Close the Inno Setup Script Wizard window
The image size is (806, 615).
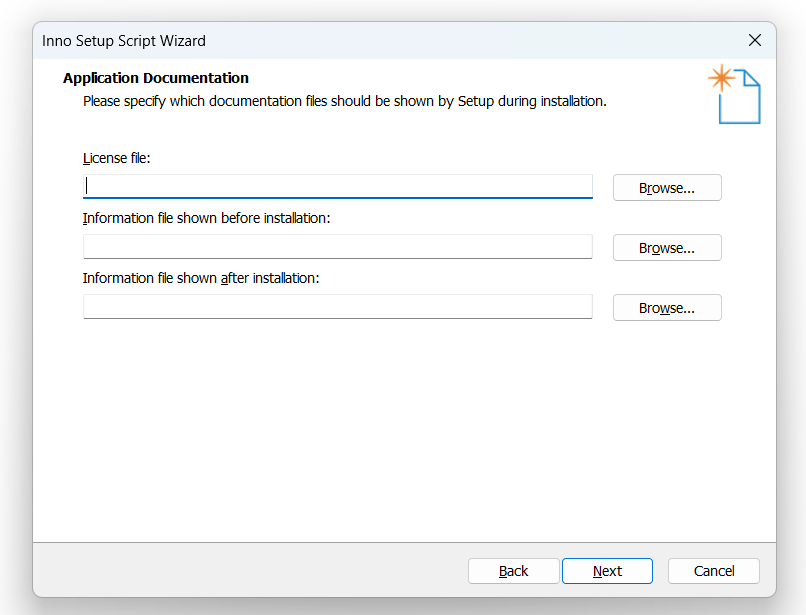(755, 40)
